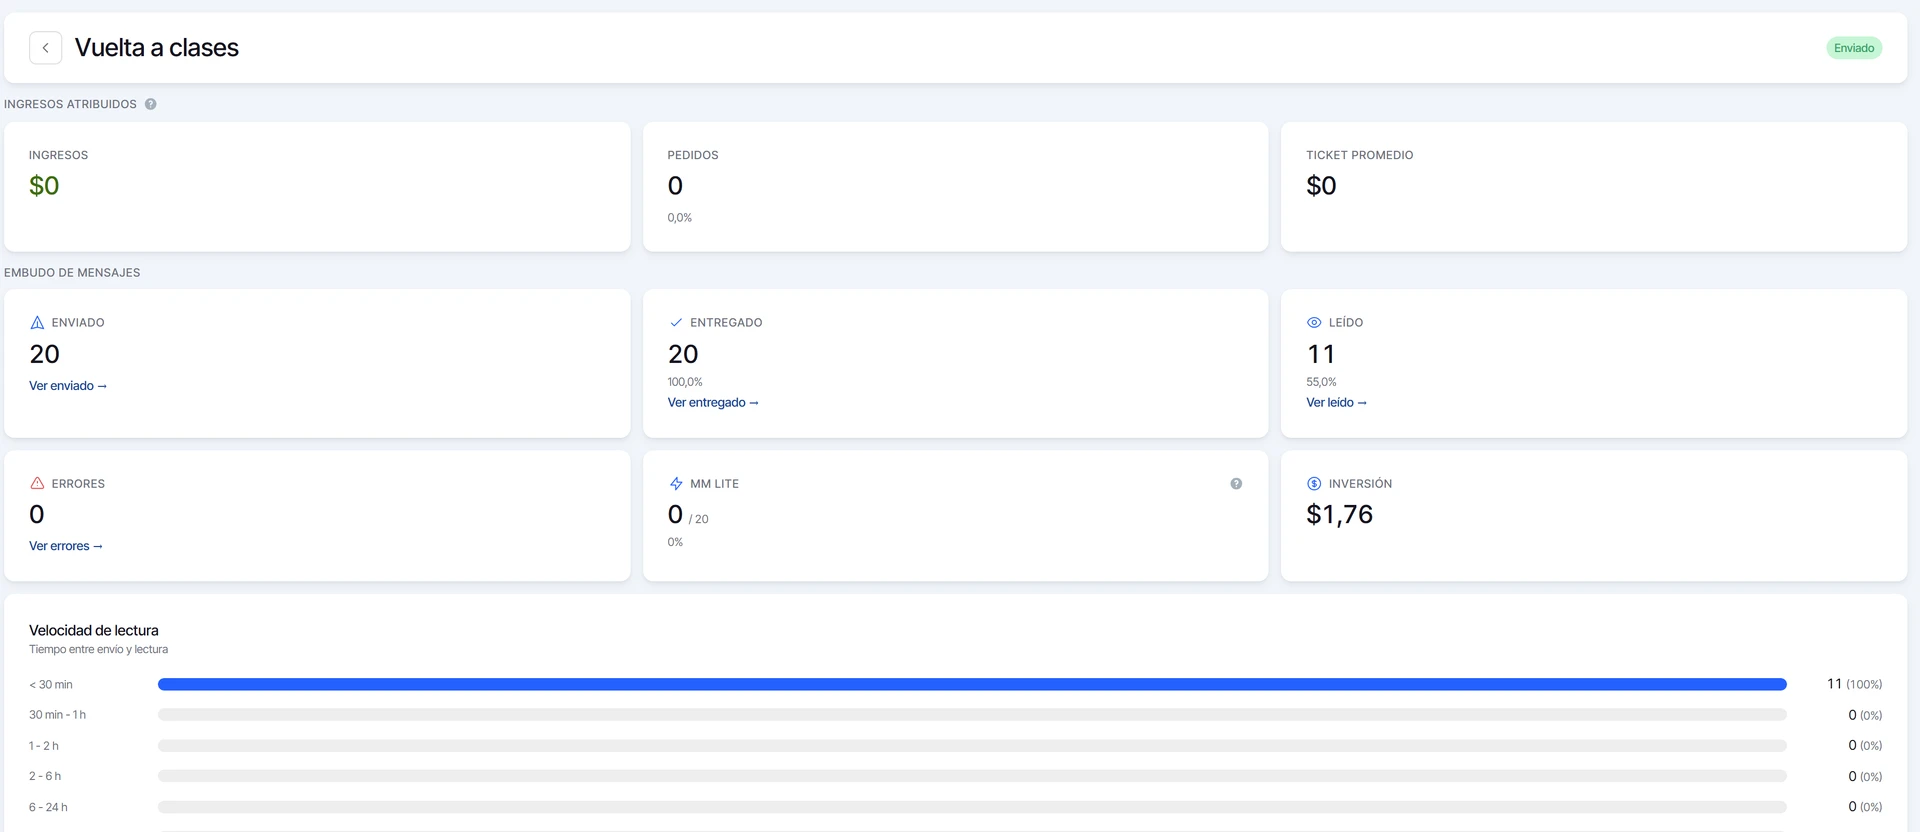
Task: Click the Errores count 0
Action: pyautogui.click(x=37, y=515)
